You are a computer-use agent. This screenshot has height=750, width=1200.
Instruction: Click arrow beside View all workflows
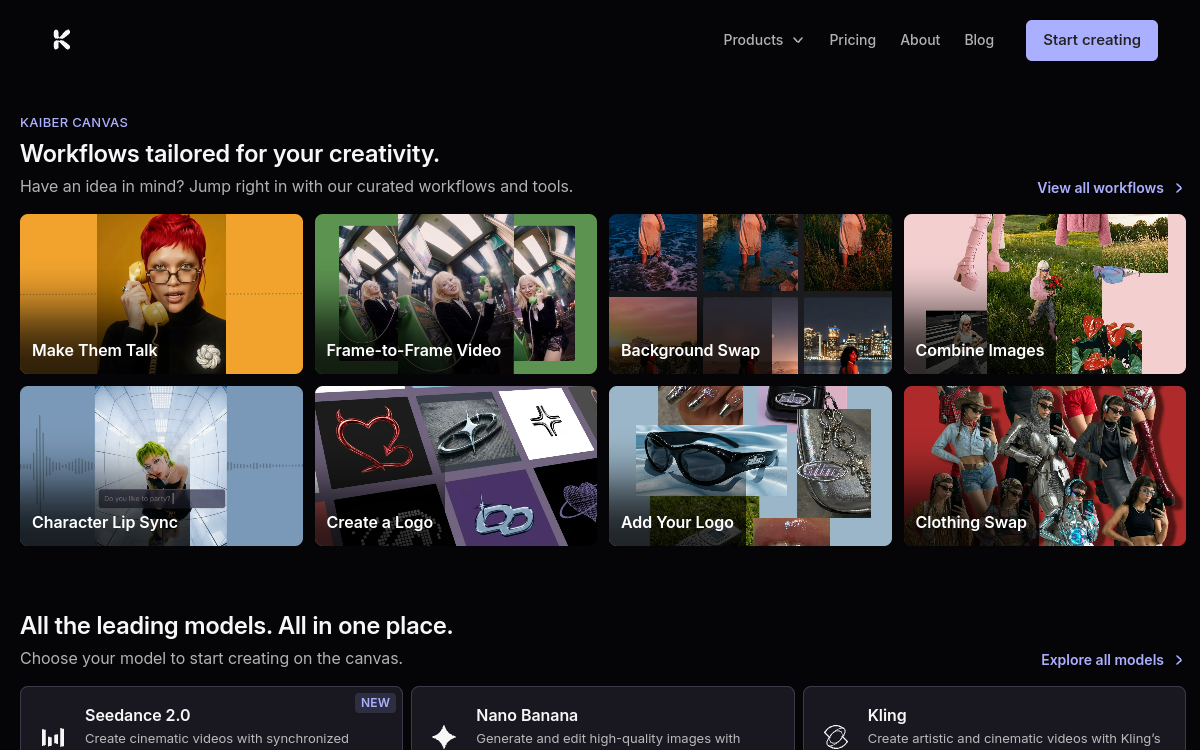tap(1179, 188)
